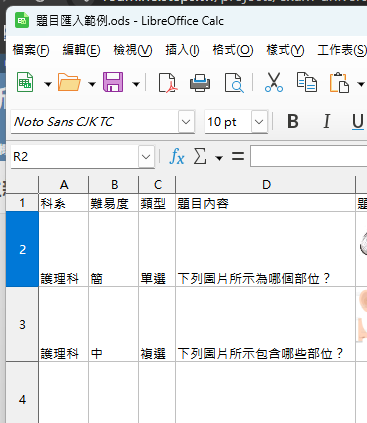Click the Select All corner box

tap(22, 185)
